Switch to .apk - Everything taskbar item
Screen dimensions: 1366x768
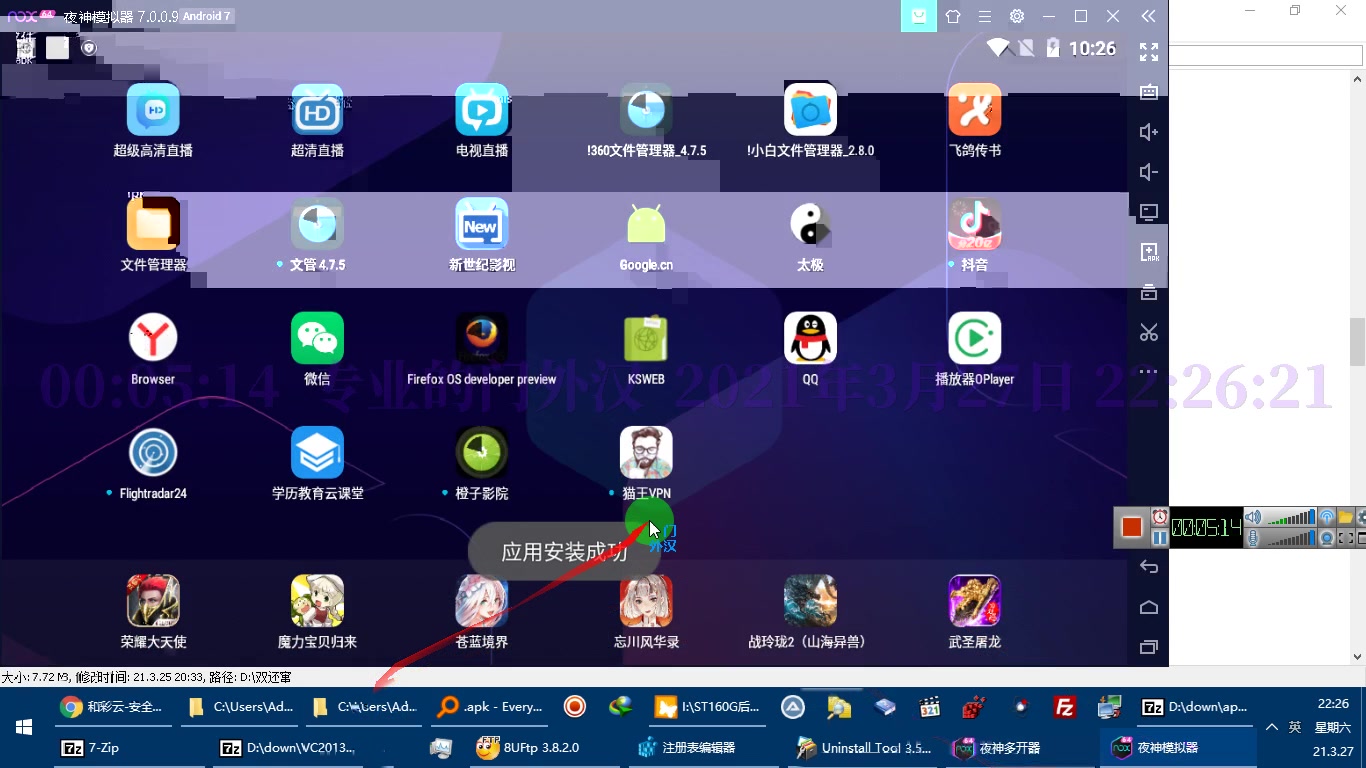492,707
